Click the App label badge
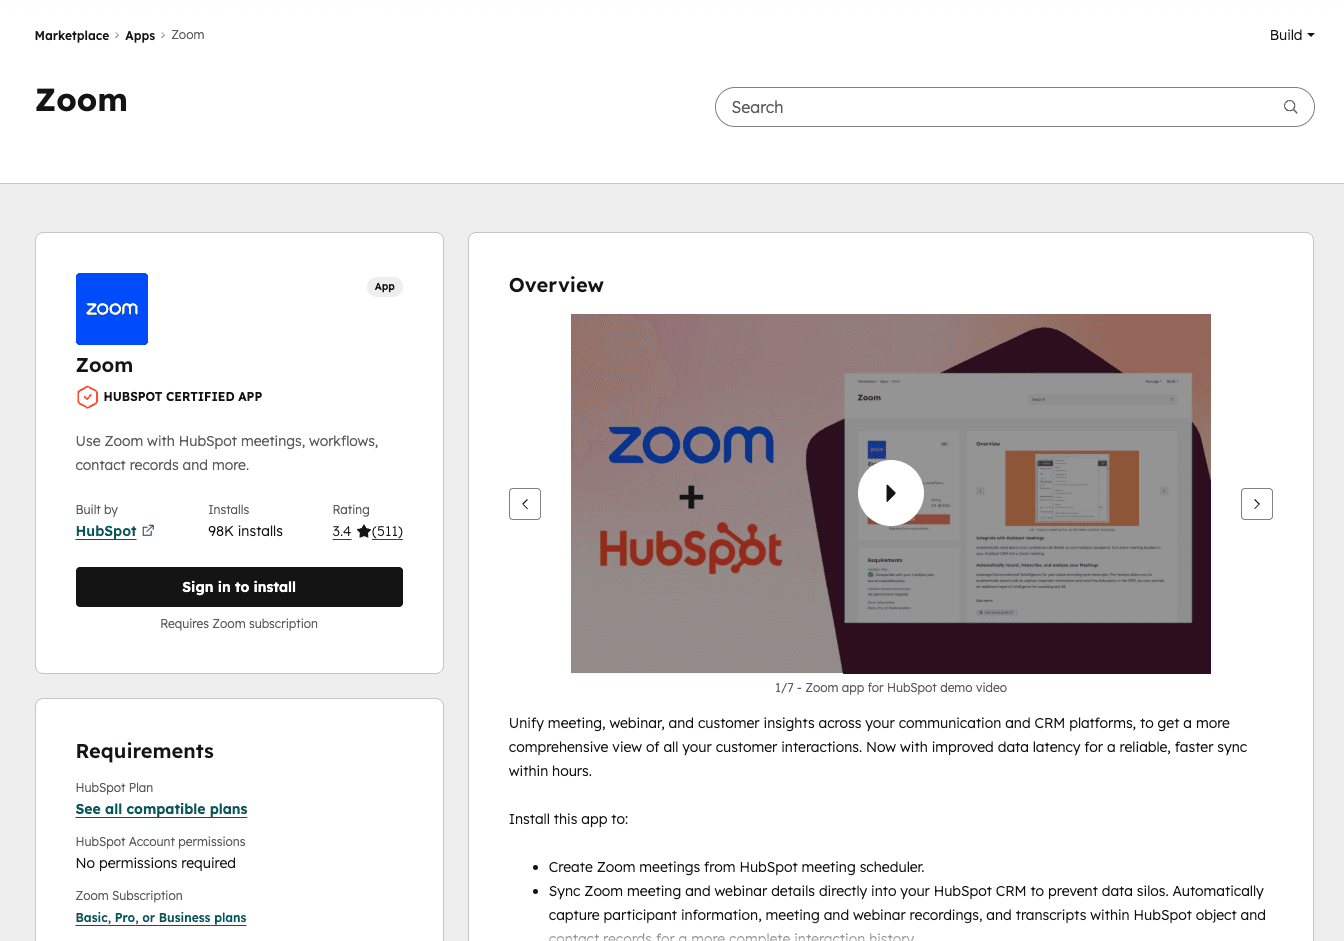This screenshot has width=1344, height=941. pos(384,287)
